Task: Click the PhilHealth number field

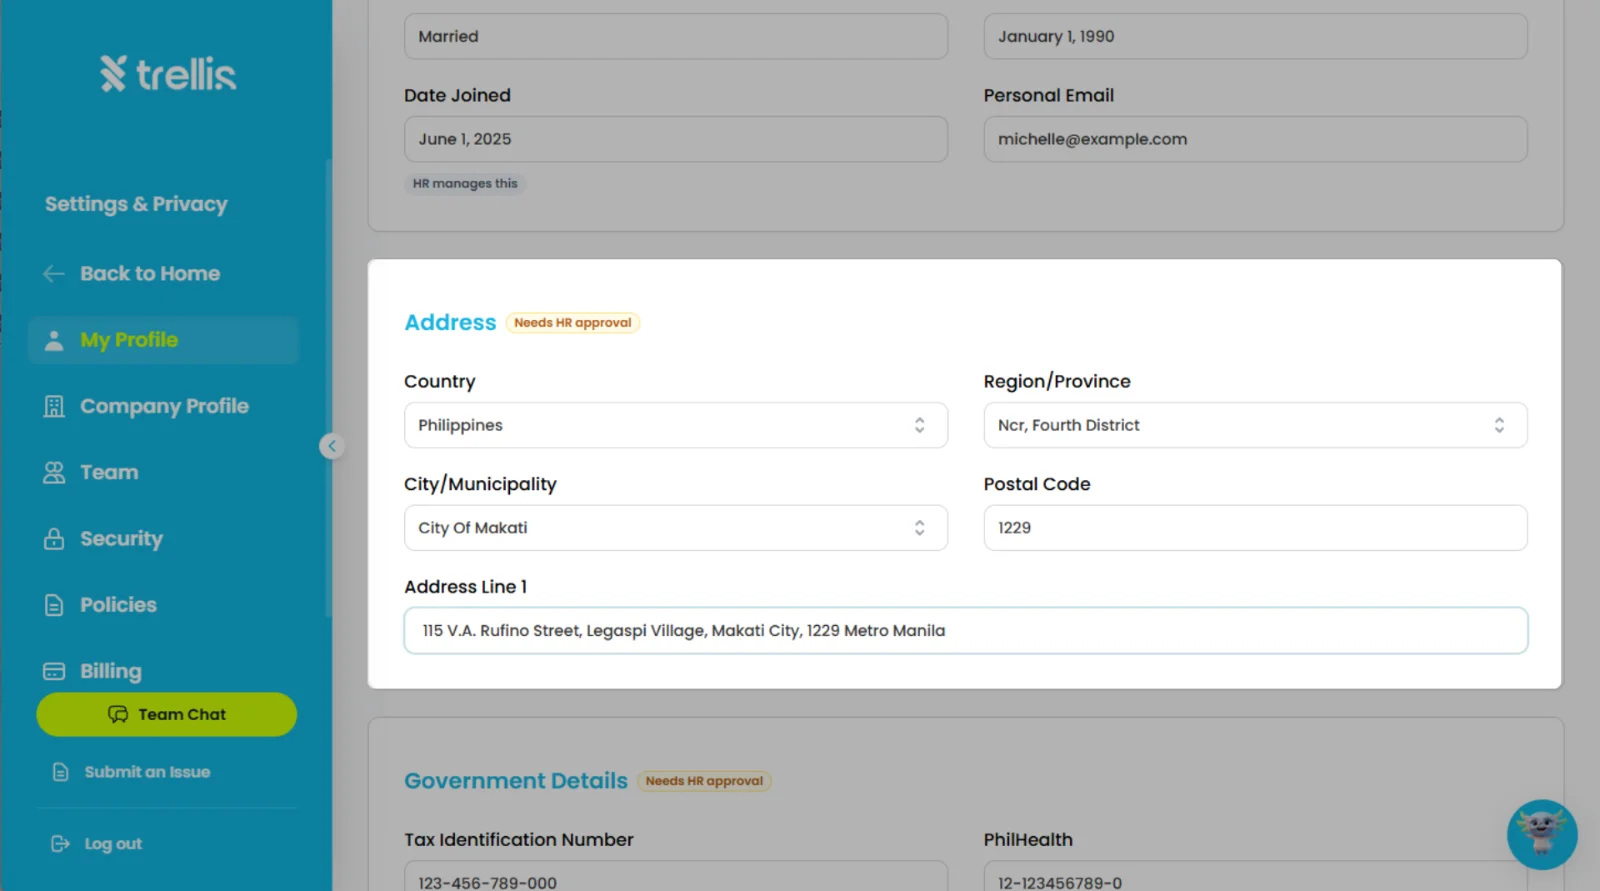Action: point(1255,876)
